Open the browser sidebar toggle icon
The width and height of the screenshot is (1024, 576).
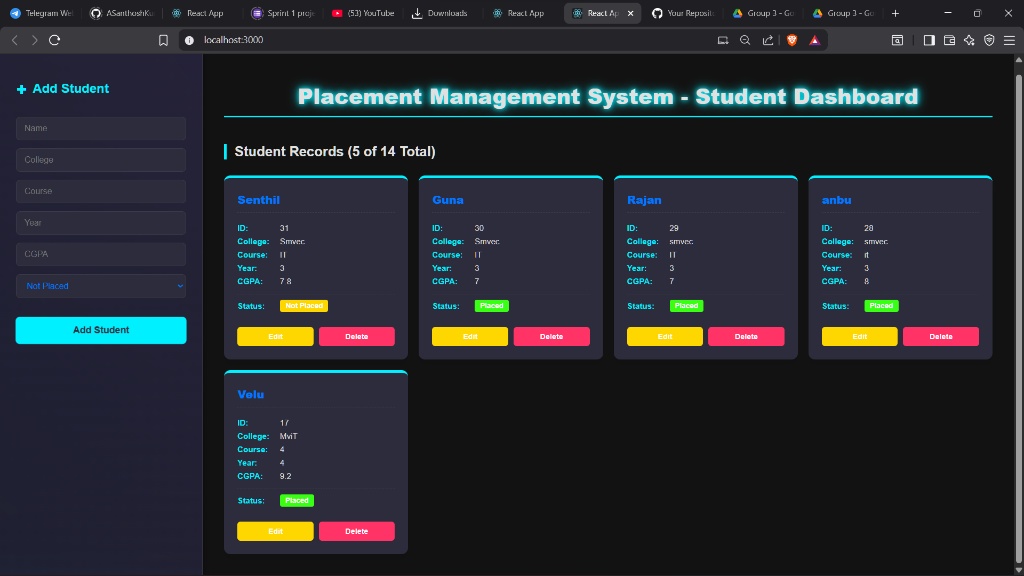928,40
